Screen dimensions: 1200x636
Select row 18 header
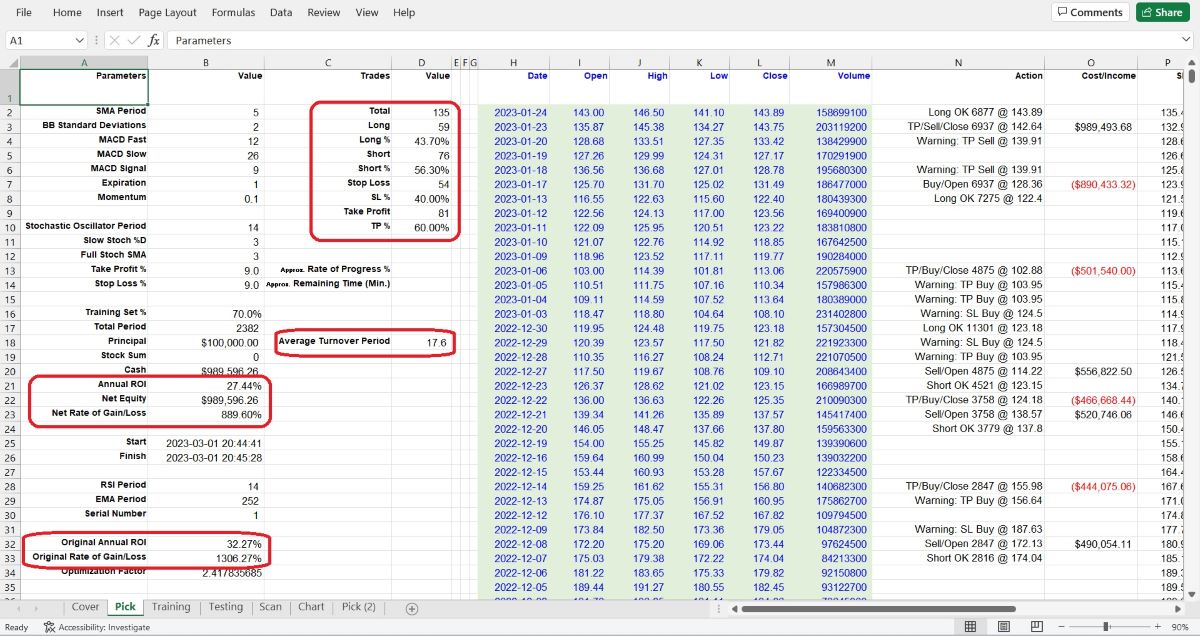[x=10, y=341]
